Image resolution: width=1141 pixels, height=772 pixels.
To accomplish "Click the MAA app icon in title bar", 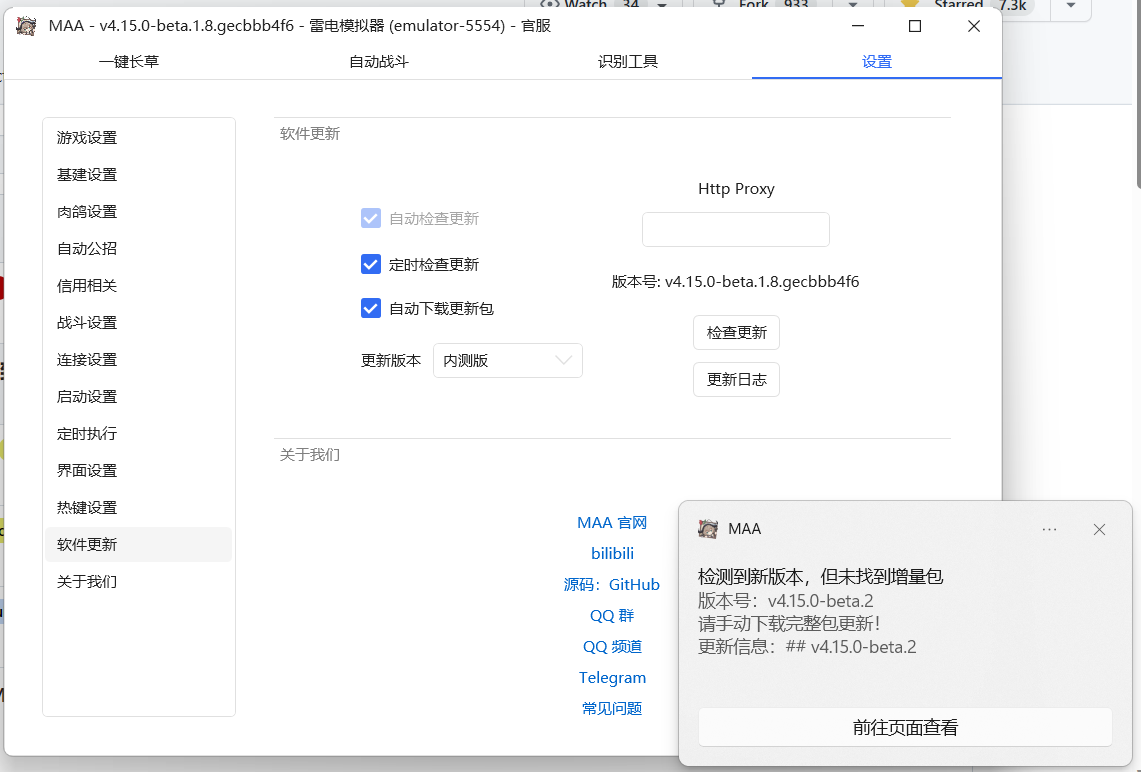I will [x=26, y=26].
